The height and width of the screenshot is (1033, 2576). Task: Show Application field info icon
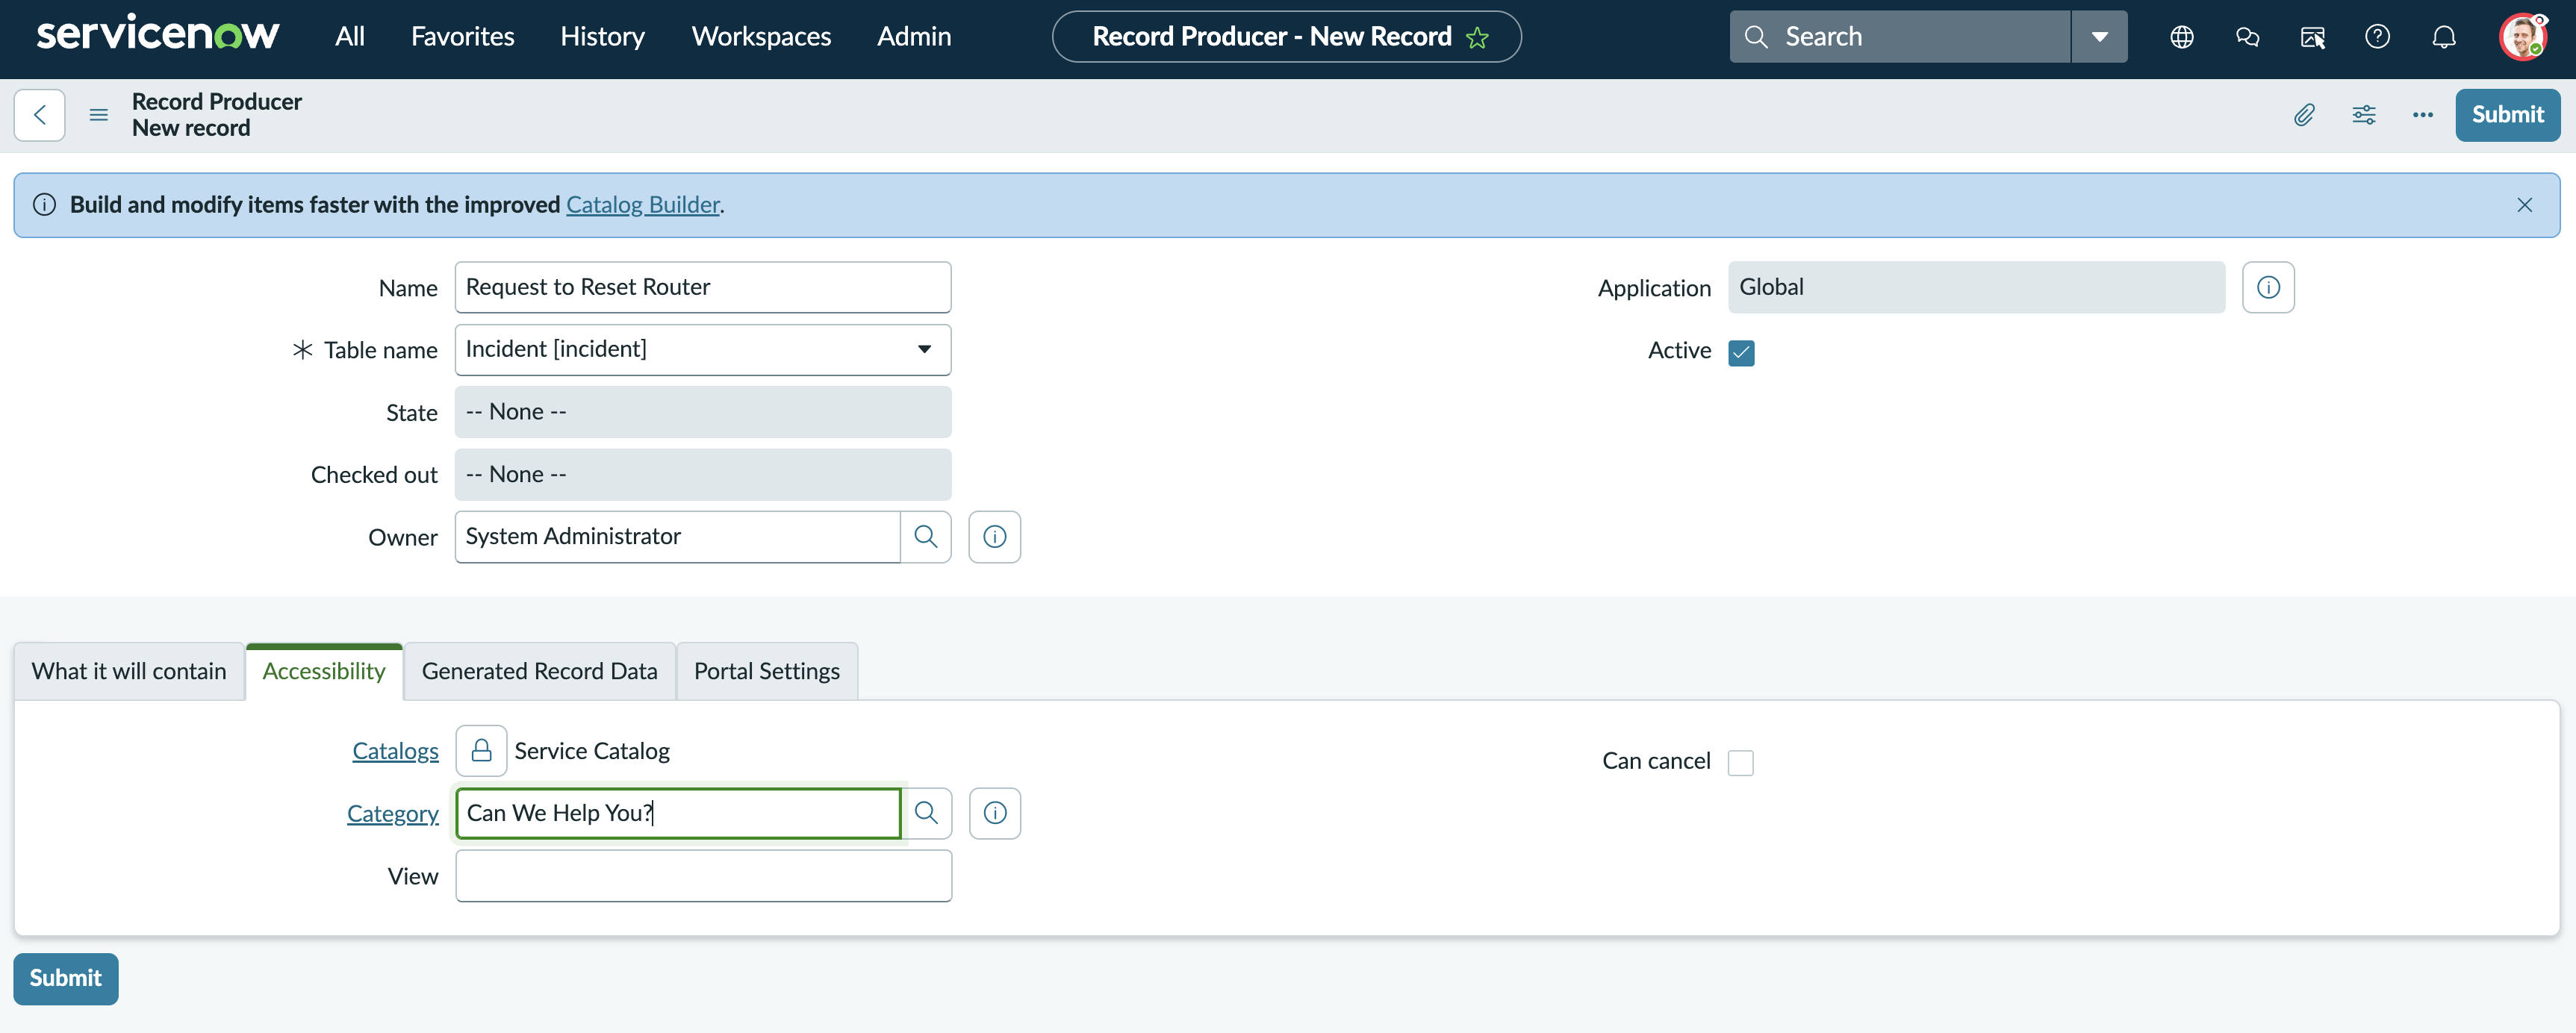(x=2267, y=288)
